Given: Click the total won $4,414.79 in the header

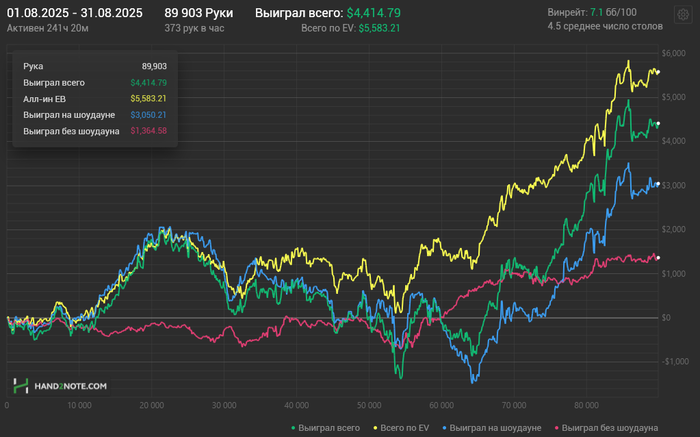Looking at the screenshot, I should pos(374,13).
